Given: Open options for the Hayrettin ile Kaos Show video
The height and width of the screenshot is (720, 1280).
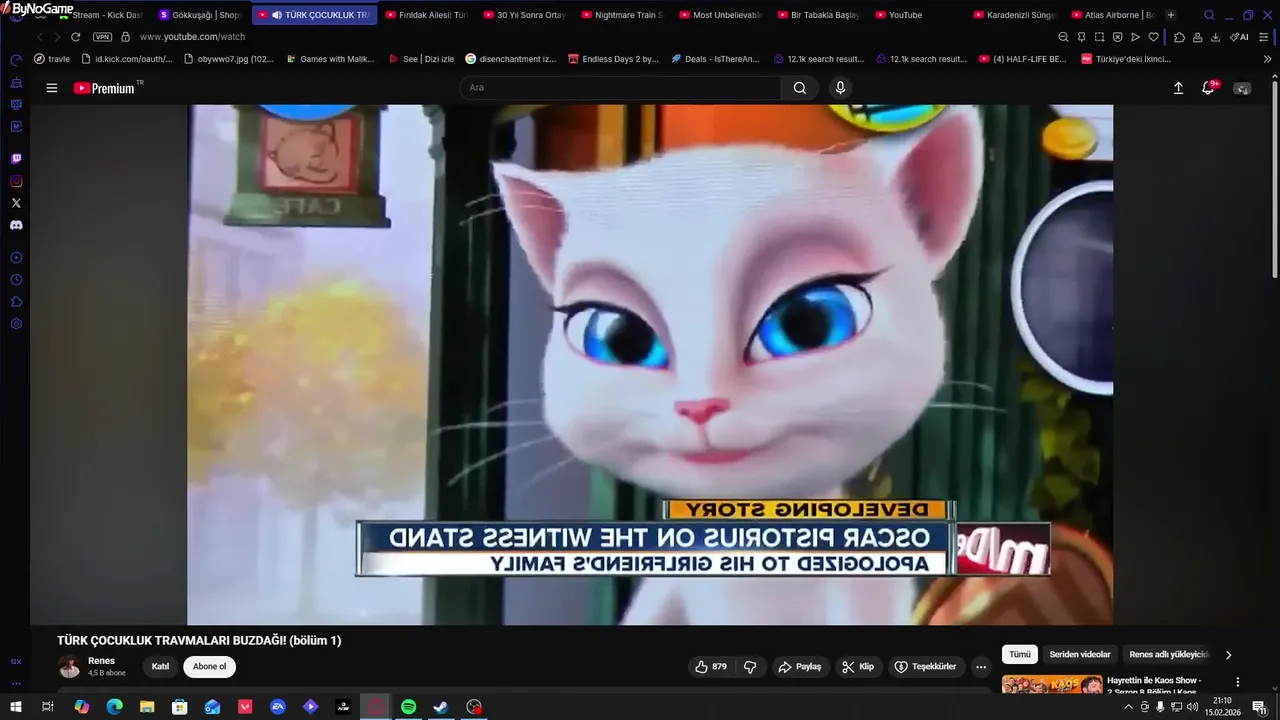Looking at the screenshot, I should [1237, 682].
